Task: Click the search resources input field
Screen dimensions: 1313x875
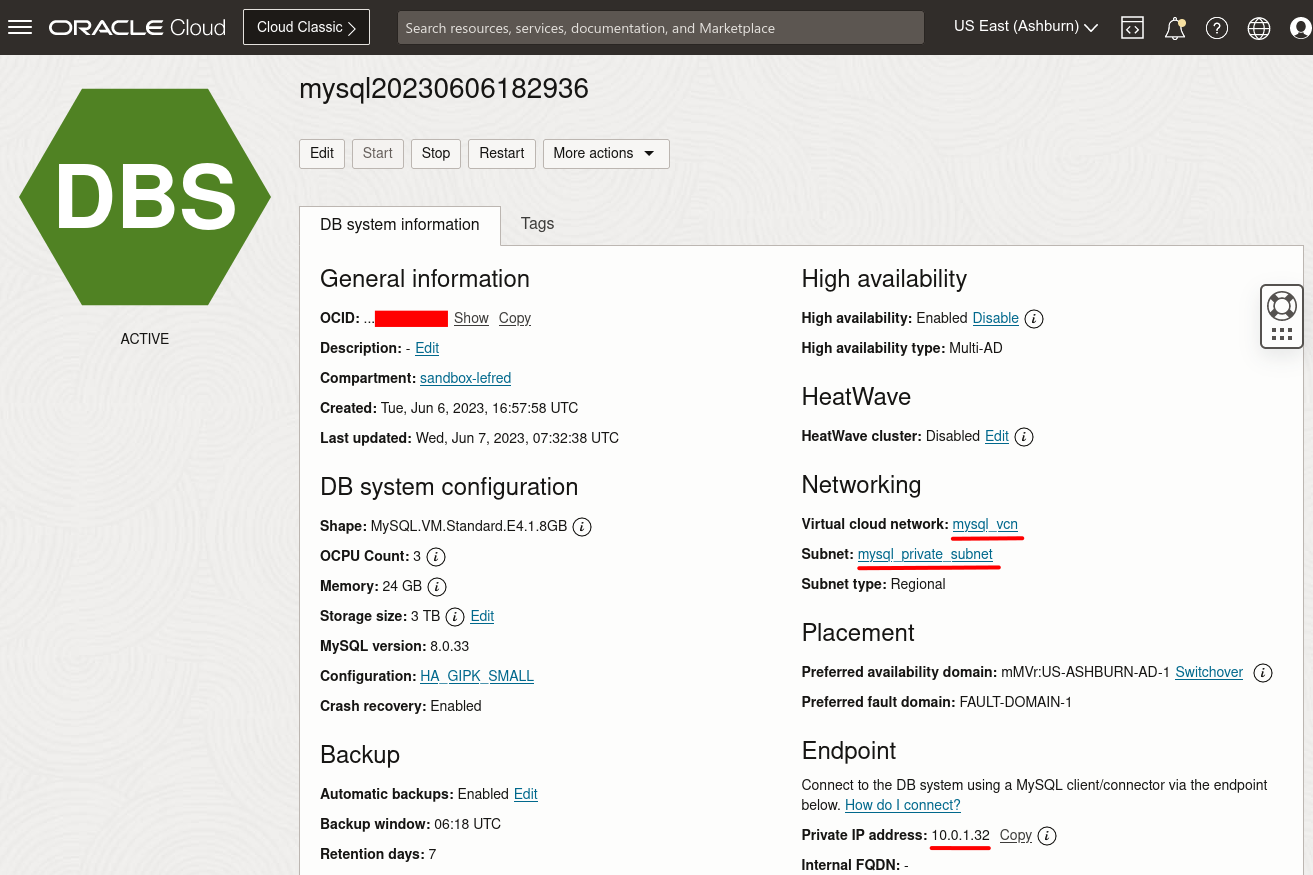Action: click(x=660, y=27)
